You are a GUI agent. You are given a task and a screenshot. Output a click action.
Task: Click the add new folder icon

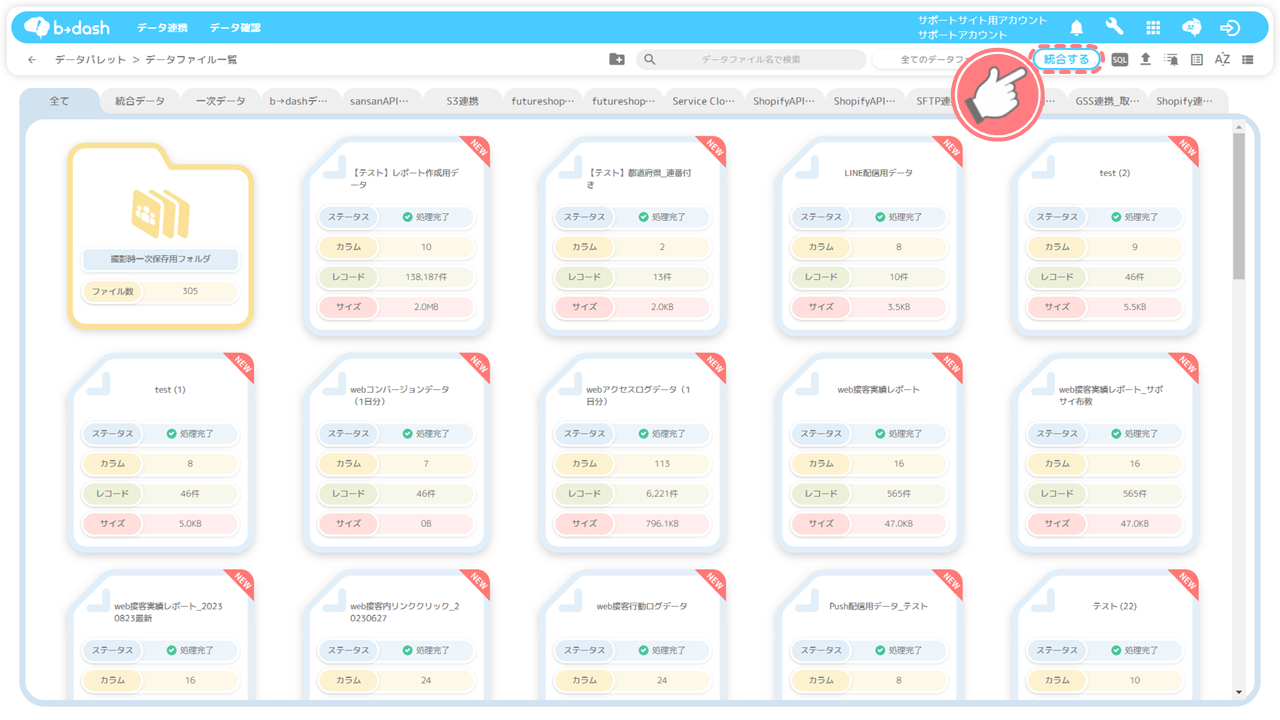[617, 60]
